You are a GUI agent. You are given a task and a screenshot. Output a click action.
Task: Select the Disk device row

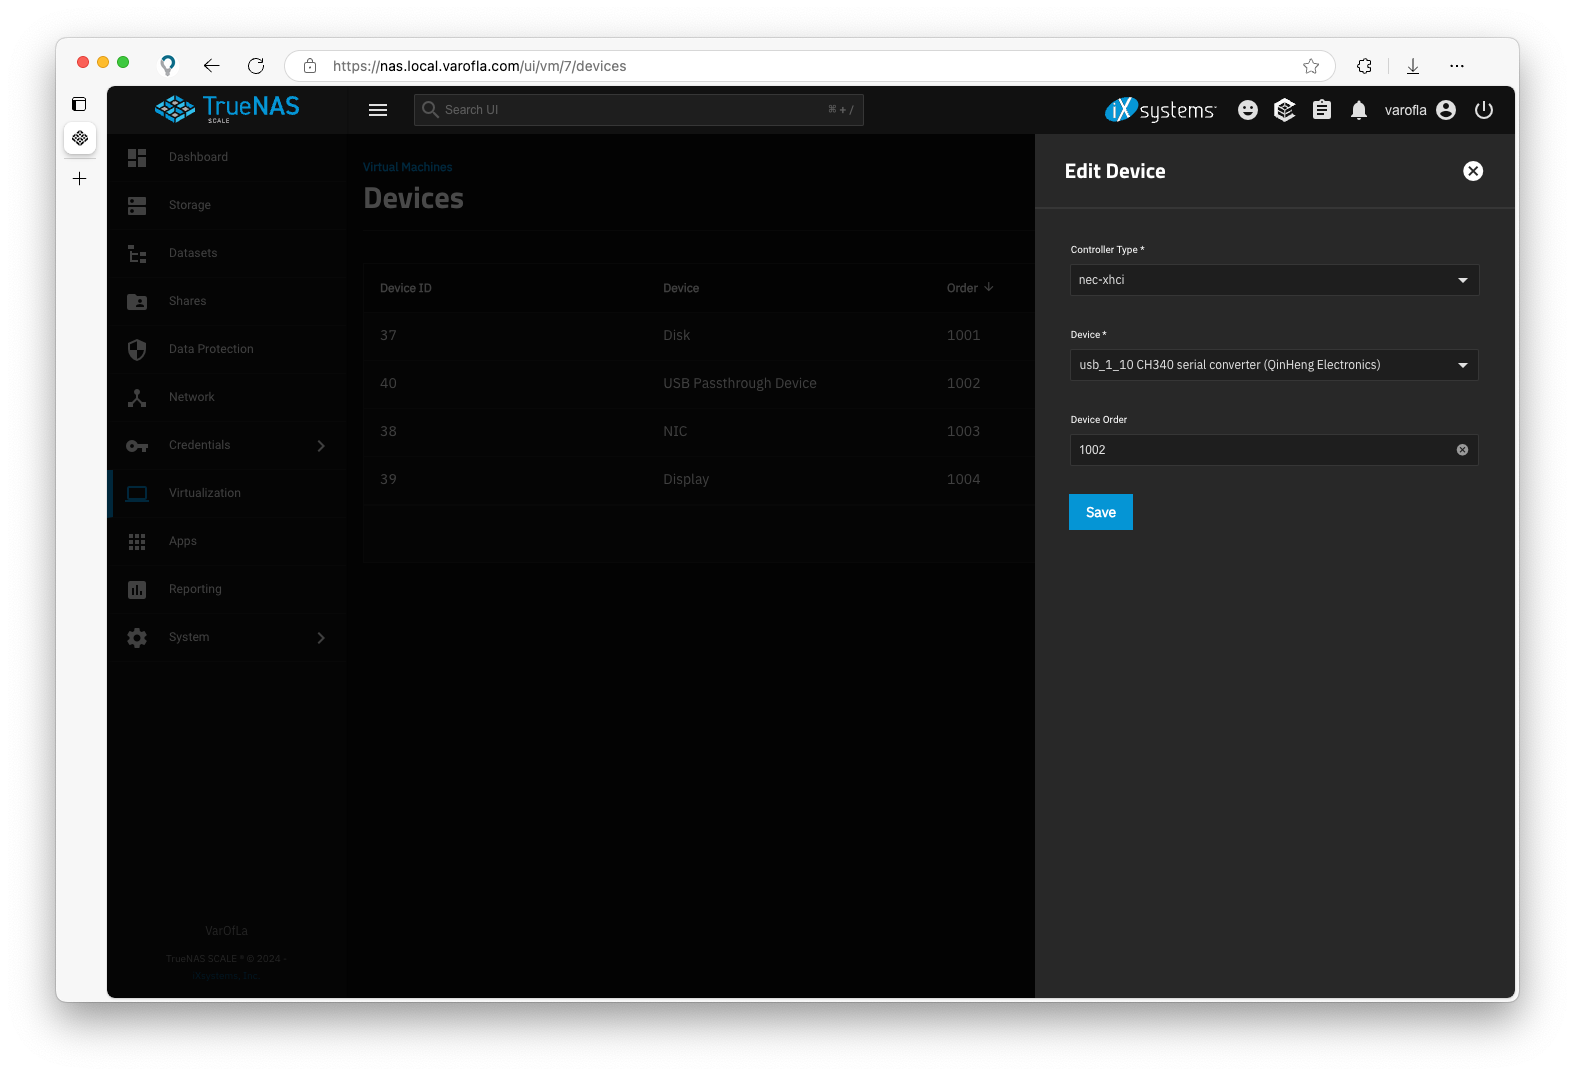[699, 335]
